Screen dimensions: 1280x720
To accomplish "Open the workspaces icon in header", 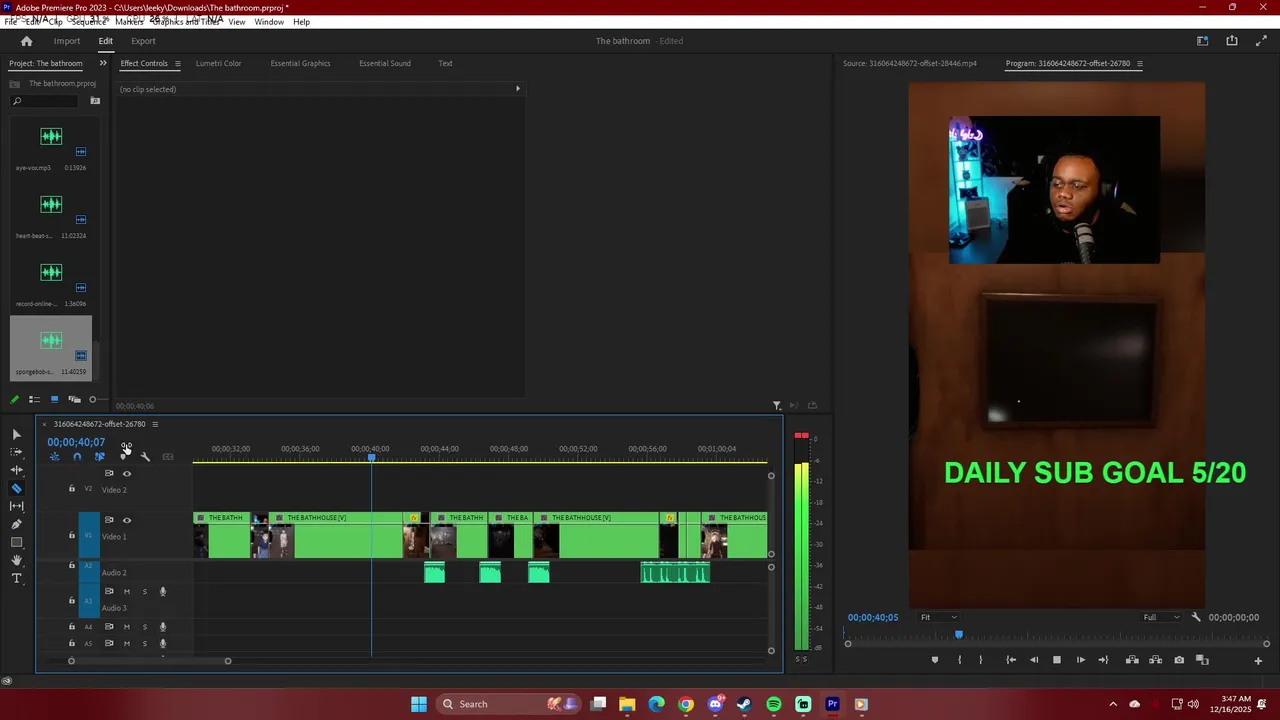I will (x=1203, y=41).
